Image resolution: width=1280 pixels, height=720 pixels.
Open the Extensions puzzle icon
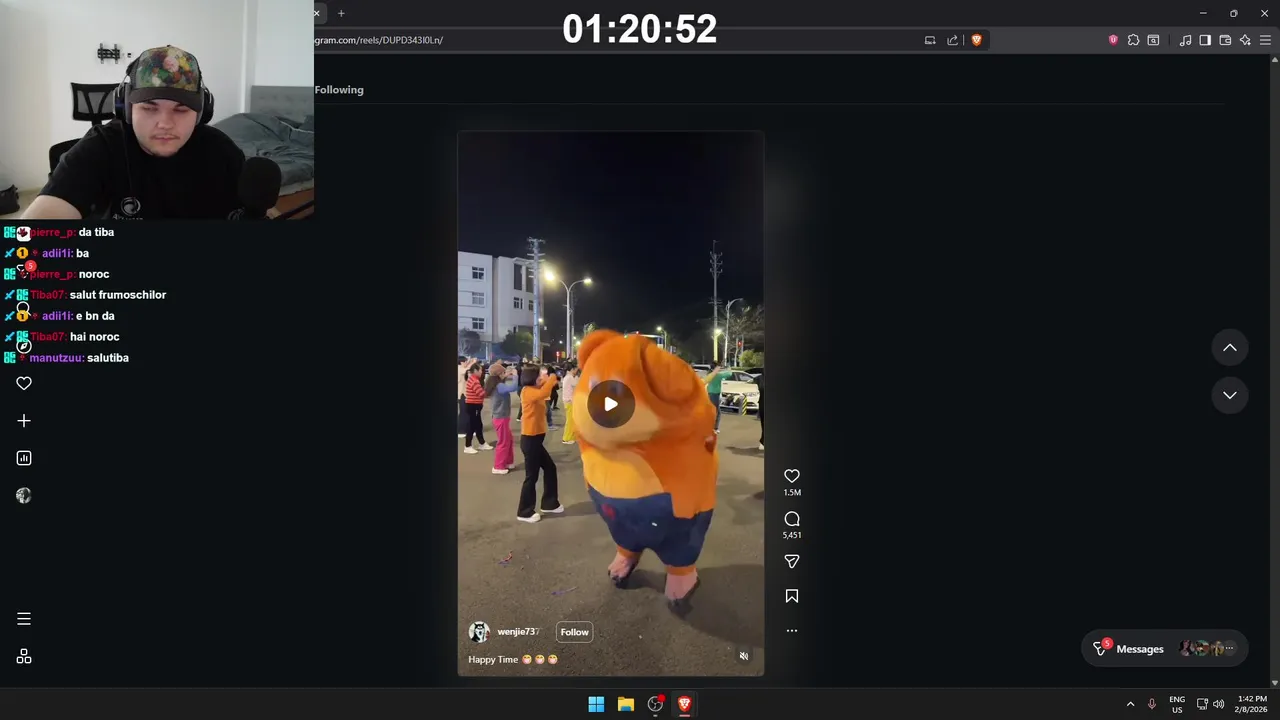[x=1133, y=40]
